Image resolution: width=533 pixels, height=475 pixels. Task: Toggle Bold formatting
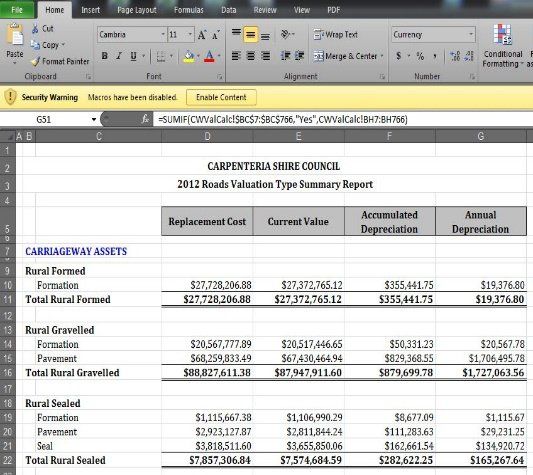105,56
